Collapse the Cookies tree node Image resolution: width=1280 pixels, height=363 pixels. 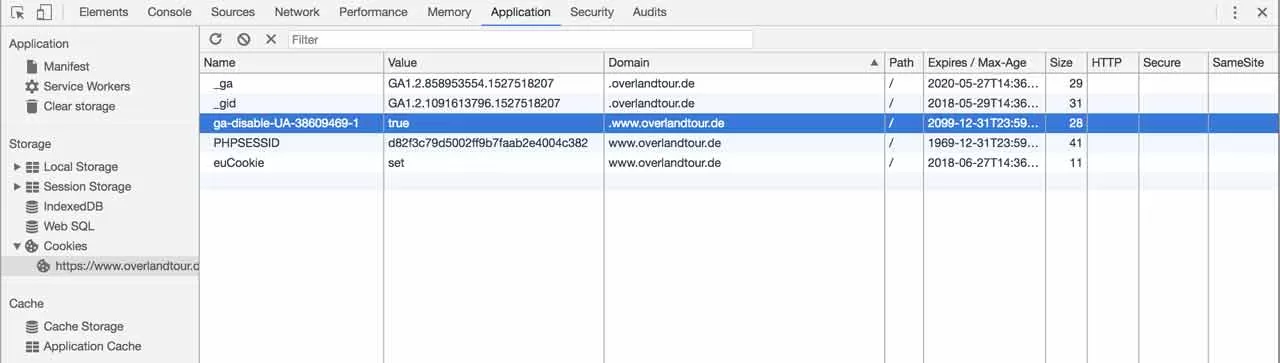coord(17,246)
